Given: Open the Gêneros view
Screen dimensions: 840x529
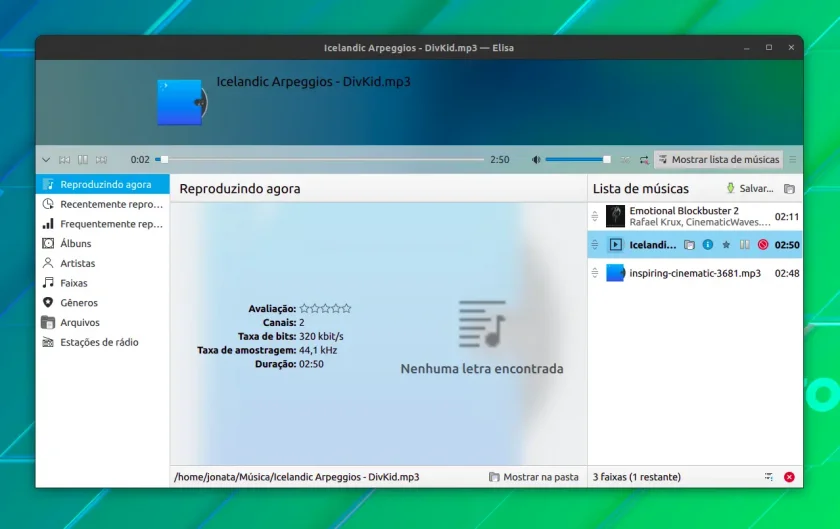Looking at the screenshot, I should pos(103,303).
